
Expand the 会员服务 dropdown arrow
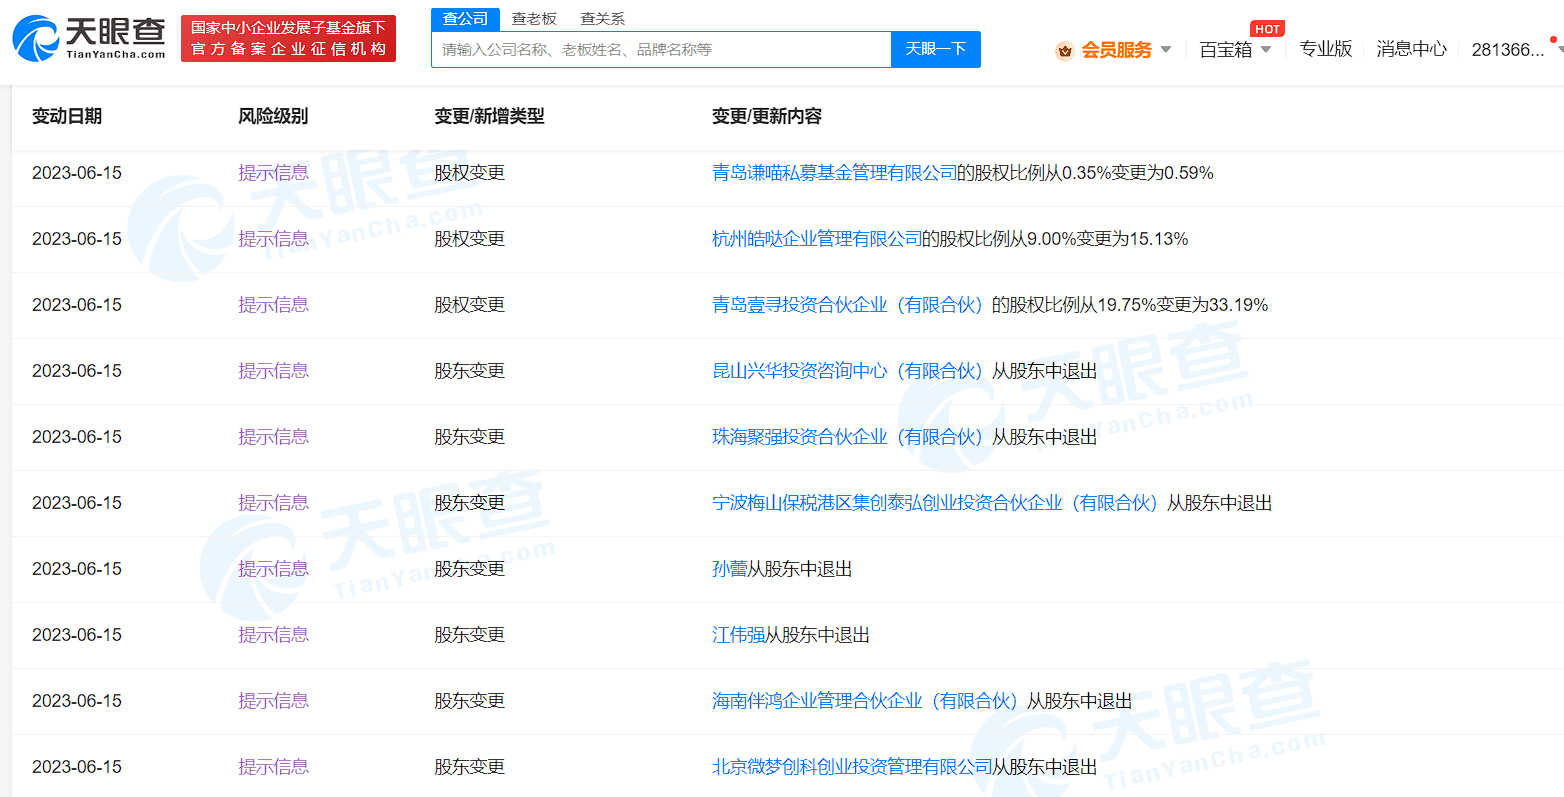(x=1166, y=50)
